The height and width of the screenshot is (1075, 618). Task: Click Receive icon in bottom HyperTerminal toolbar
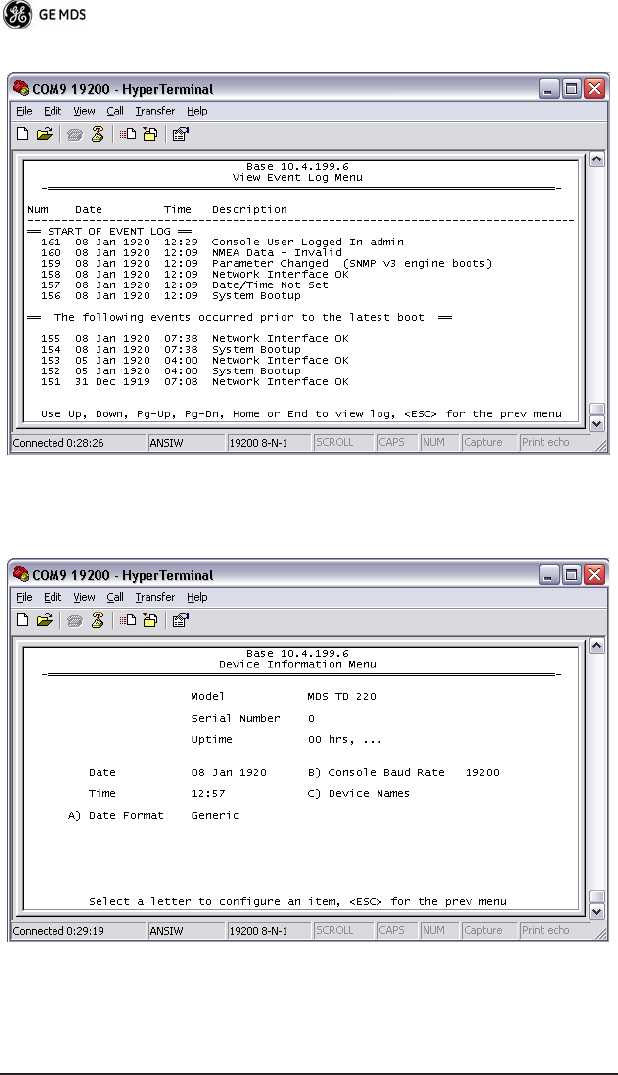coord(150,620)
